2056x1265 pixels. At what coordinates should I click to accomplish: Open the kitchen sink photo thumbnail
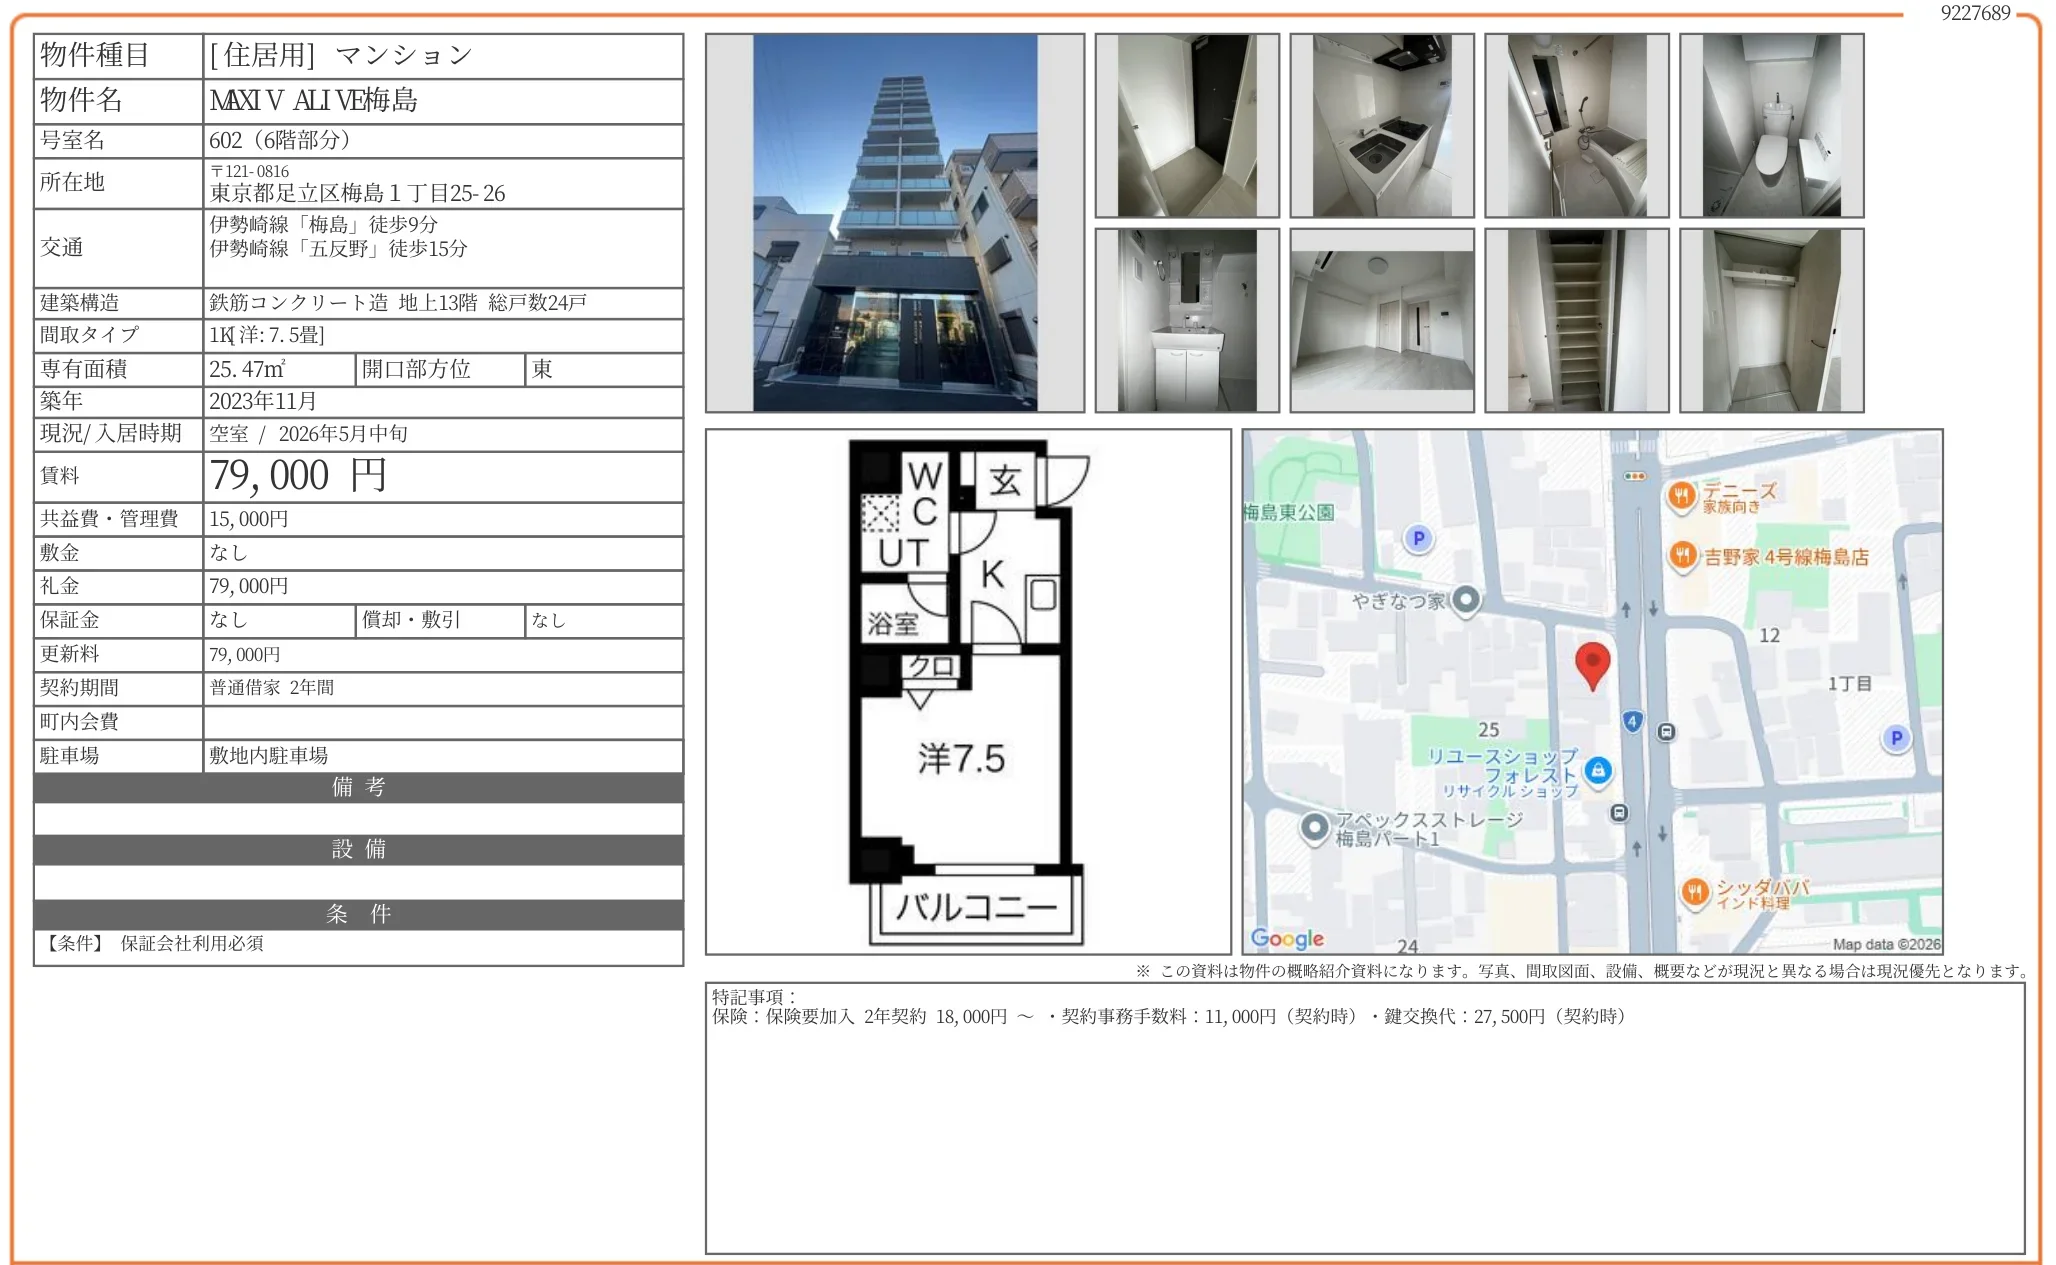pos(1381,126)
